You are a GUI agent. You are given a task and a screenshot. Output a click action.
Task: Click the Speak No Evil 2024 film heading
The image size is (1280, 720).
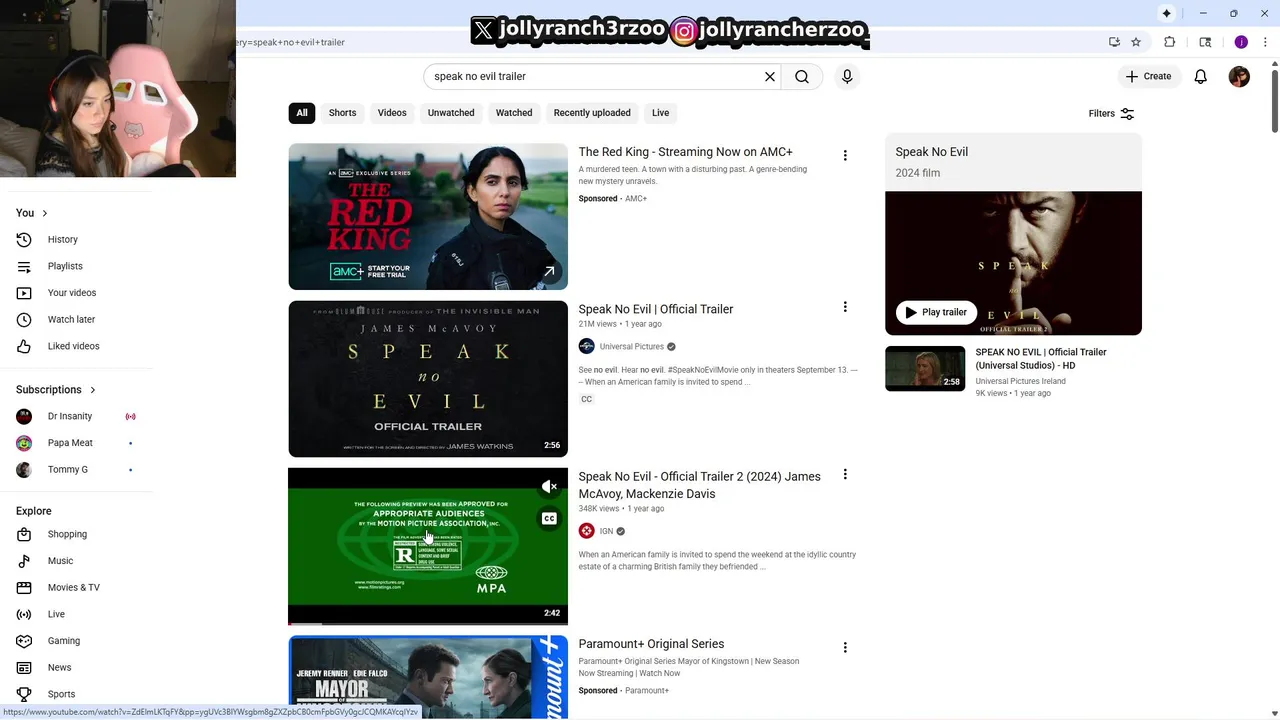click(931, 152)
